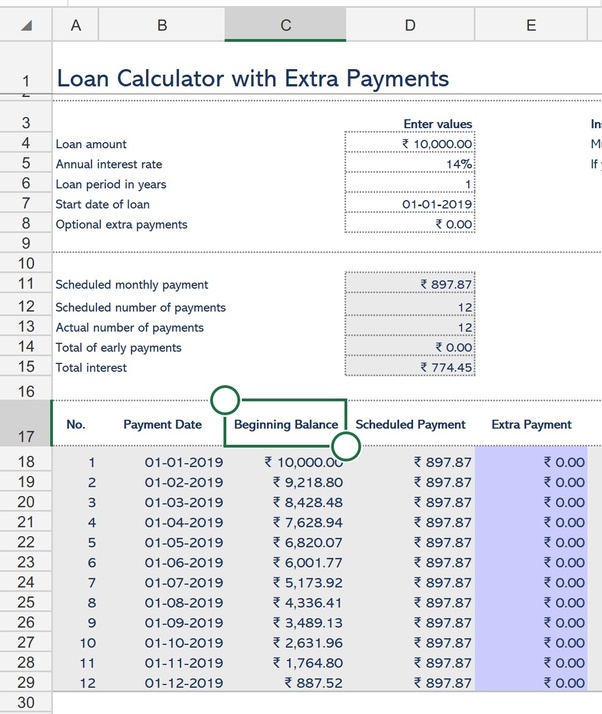Viewport: 602px width, 714px height.
Task: Tap the top-left selection handle circle
Action: (225, 400)
